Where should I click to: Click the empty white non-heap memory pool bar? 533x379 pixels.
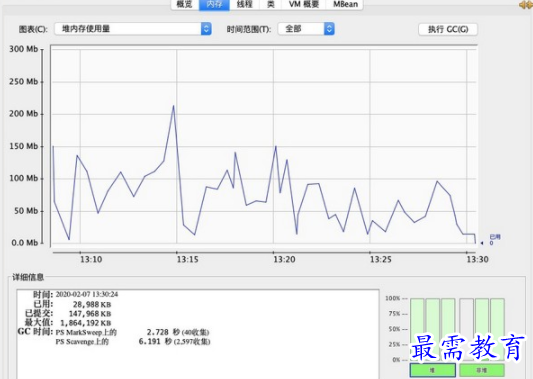pos(466,329)
